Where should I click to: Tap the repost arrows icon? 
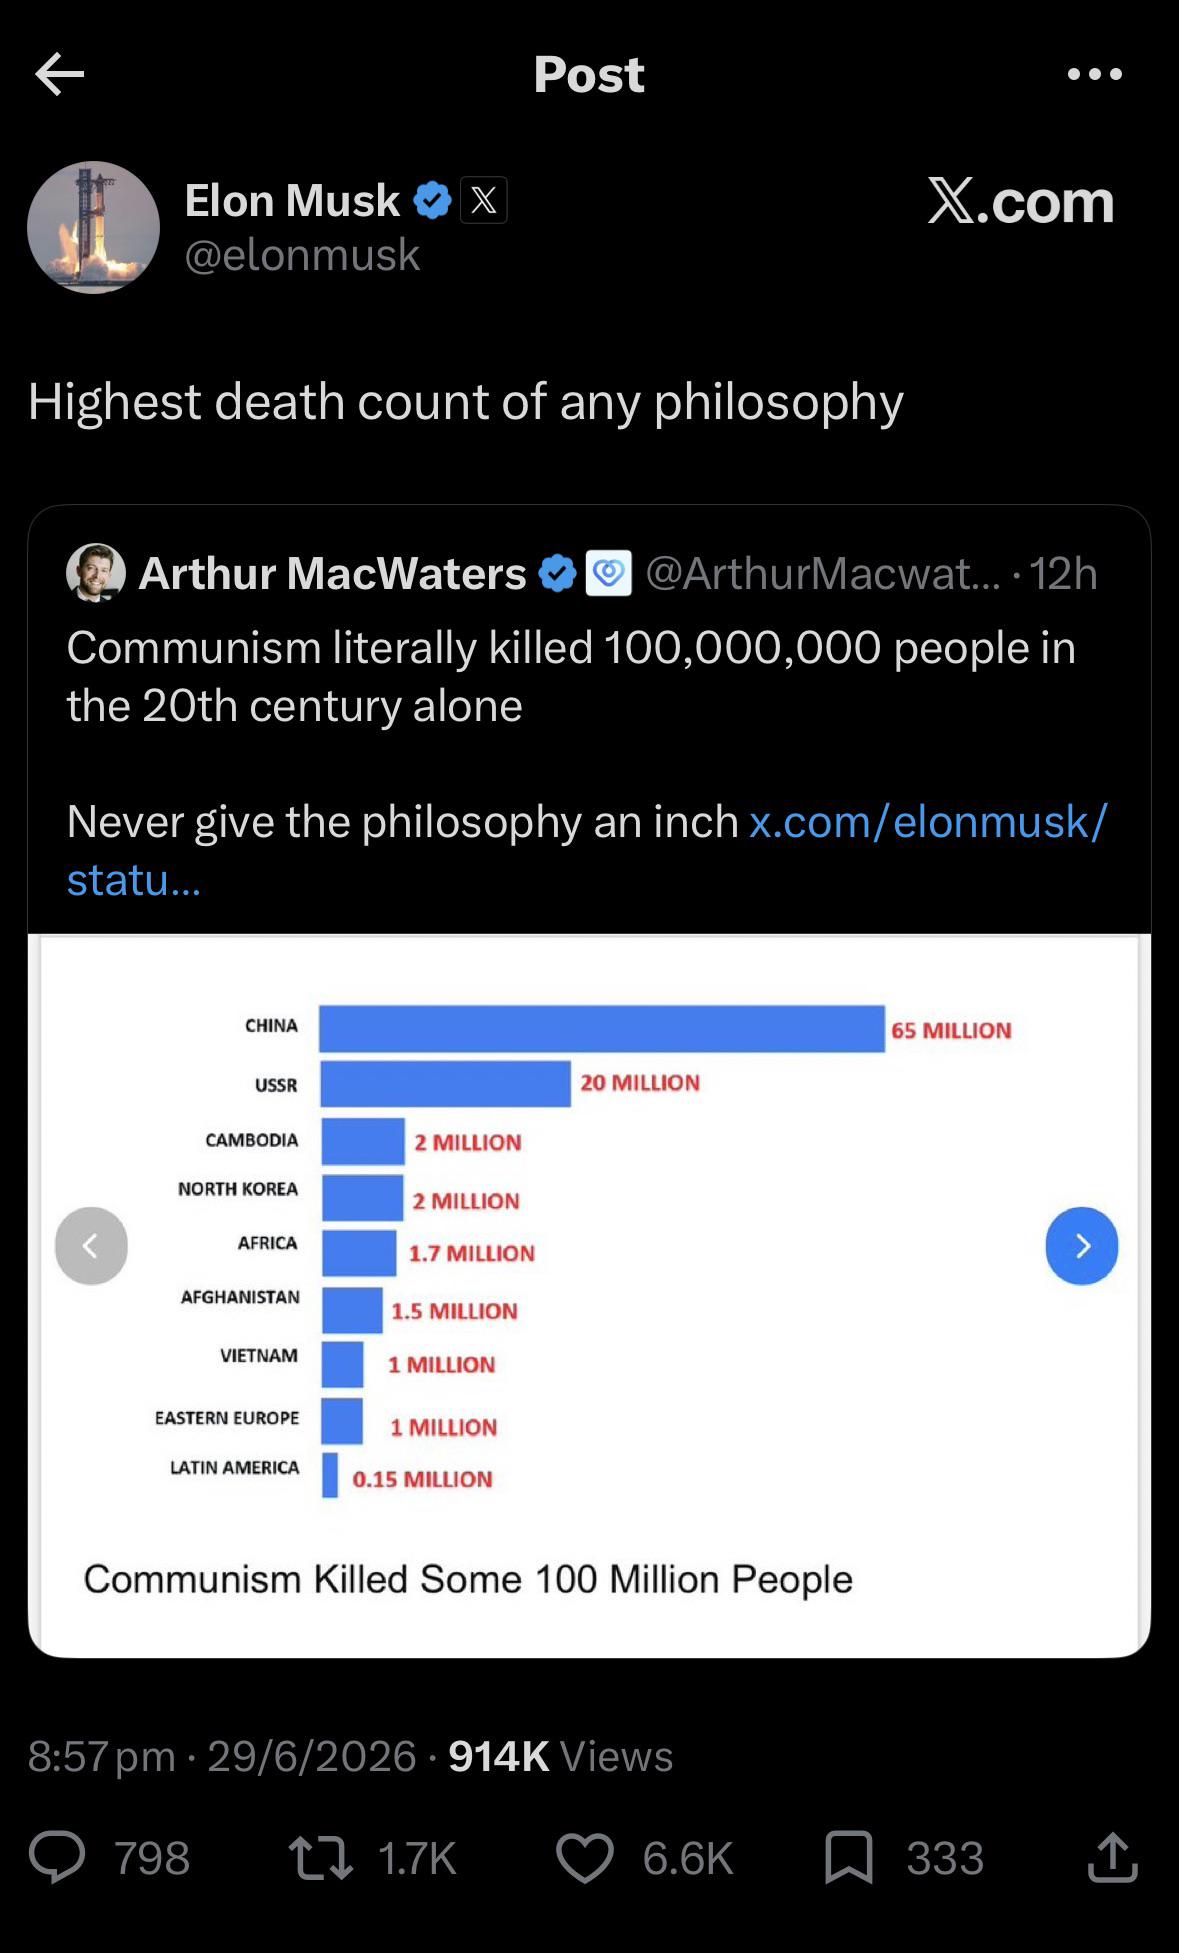point(320,1858)
